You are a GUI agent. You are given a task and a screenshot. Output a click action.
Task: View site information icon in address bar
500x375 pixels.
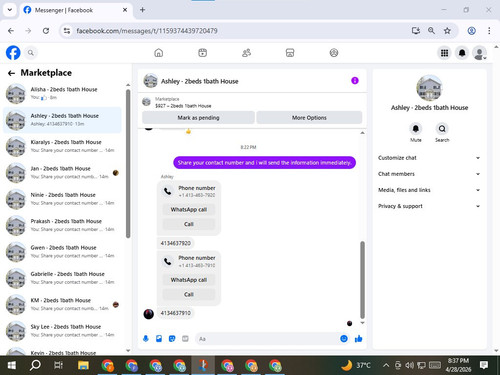click(x=67, y=31)
